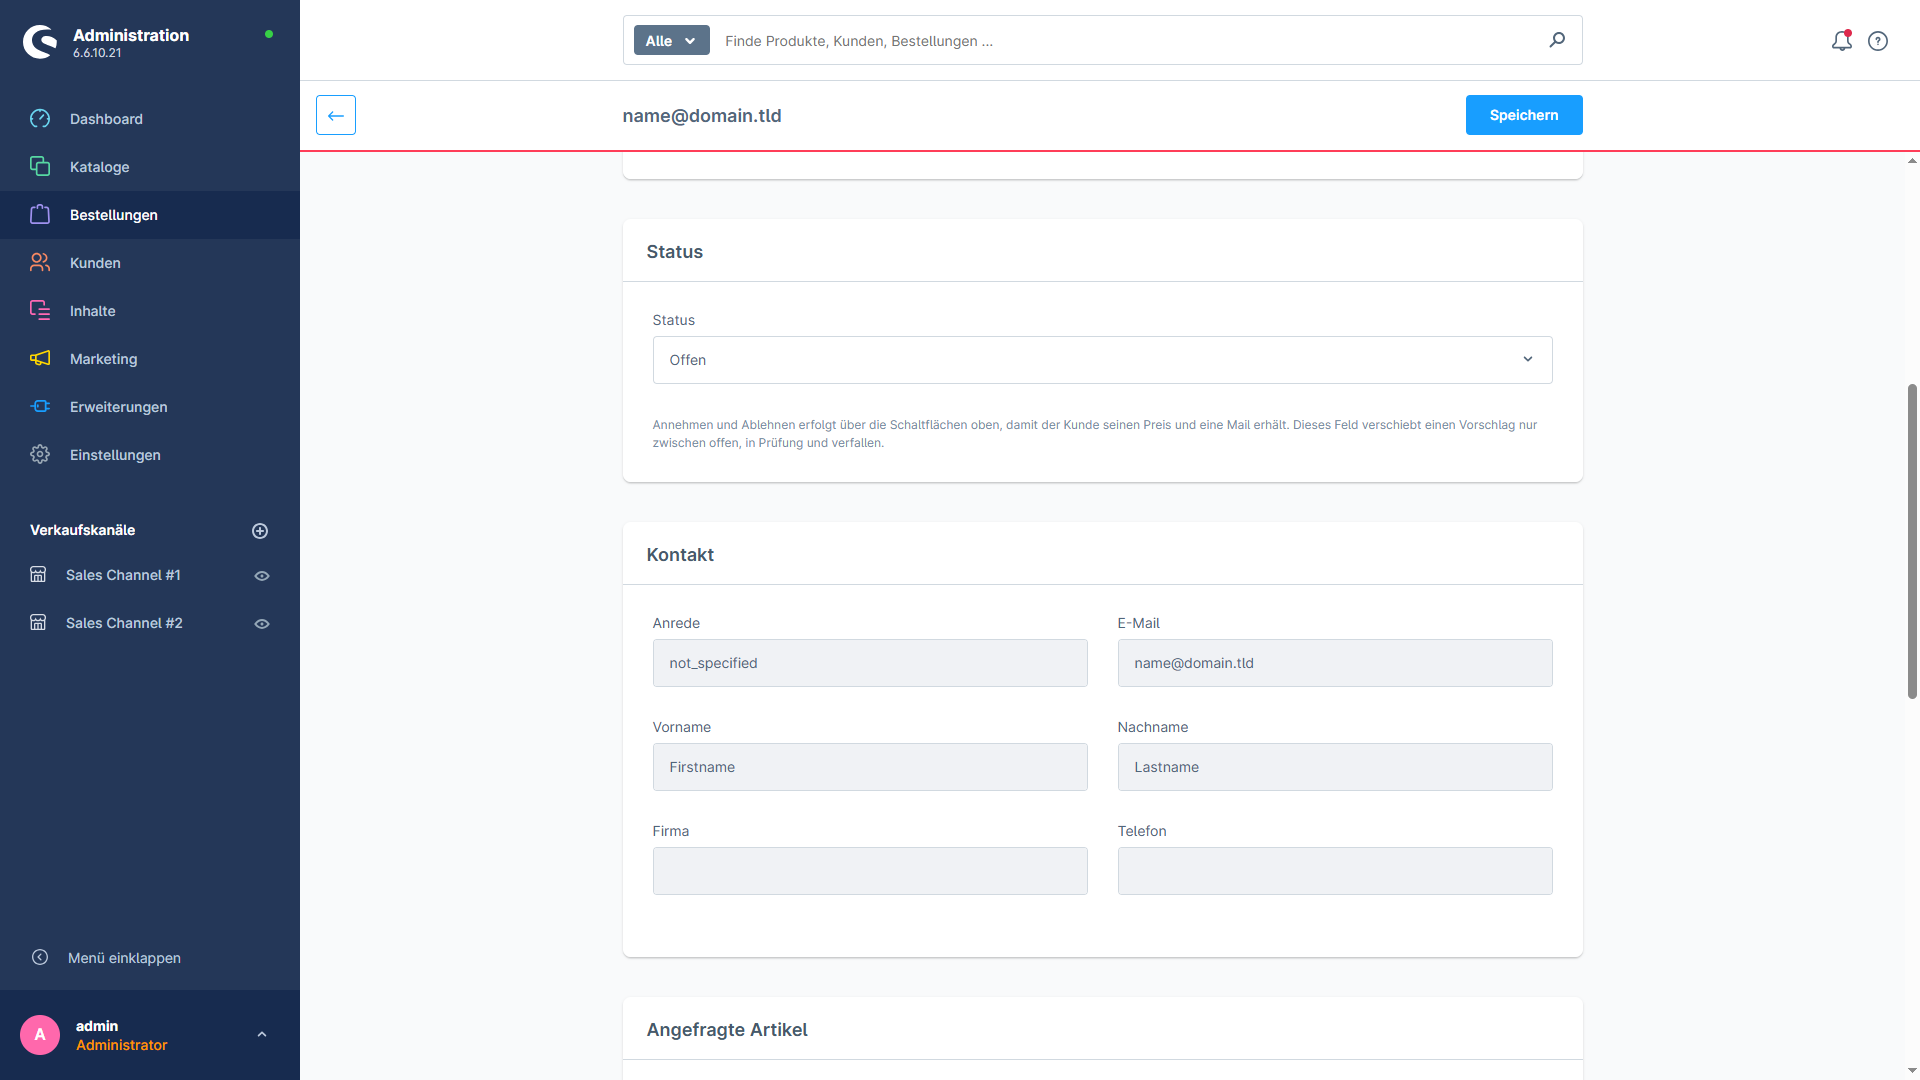This screenshot has width=1920, height=1080.
Task: Add a new Verkaufskanal with plus icon
Action: tap(260, 531)
